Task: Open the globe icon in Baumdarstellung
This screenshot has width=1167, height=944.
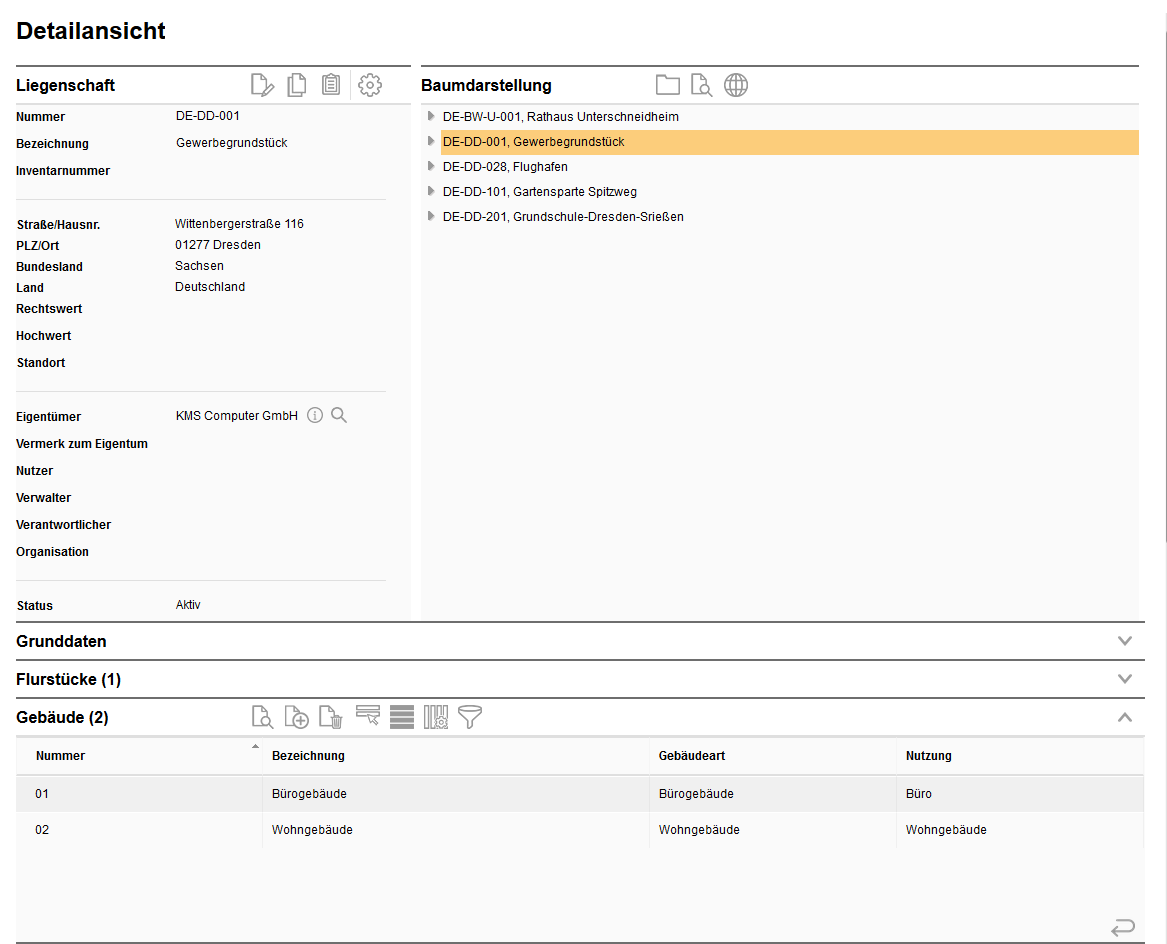Action: tap(736, 86)
